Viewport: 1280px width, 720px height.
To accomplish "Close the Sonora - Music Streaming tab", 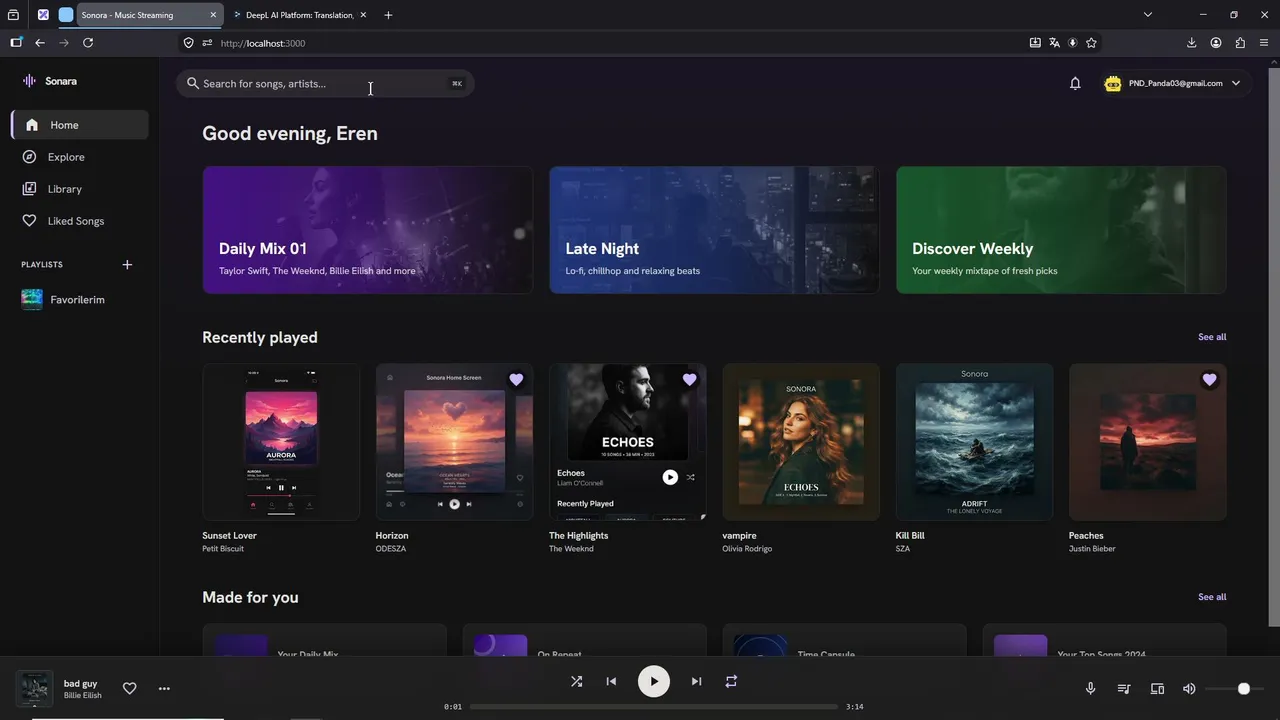I will click(213, 15).
